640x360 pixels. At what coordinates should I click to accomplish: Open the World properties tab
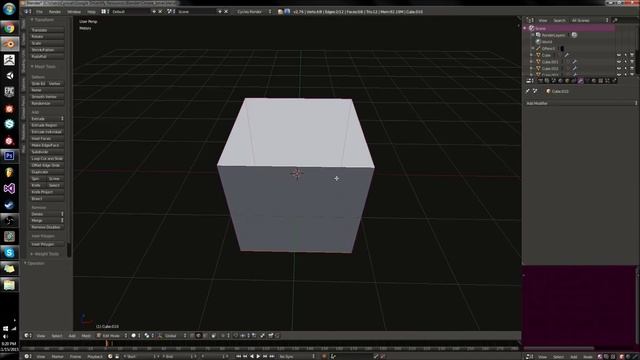560,81
